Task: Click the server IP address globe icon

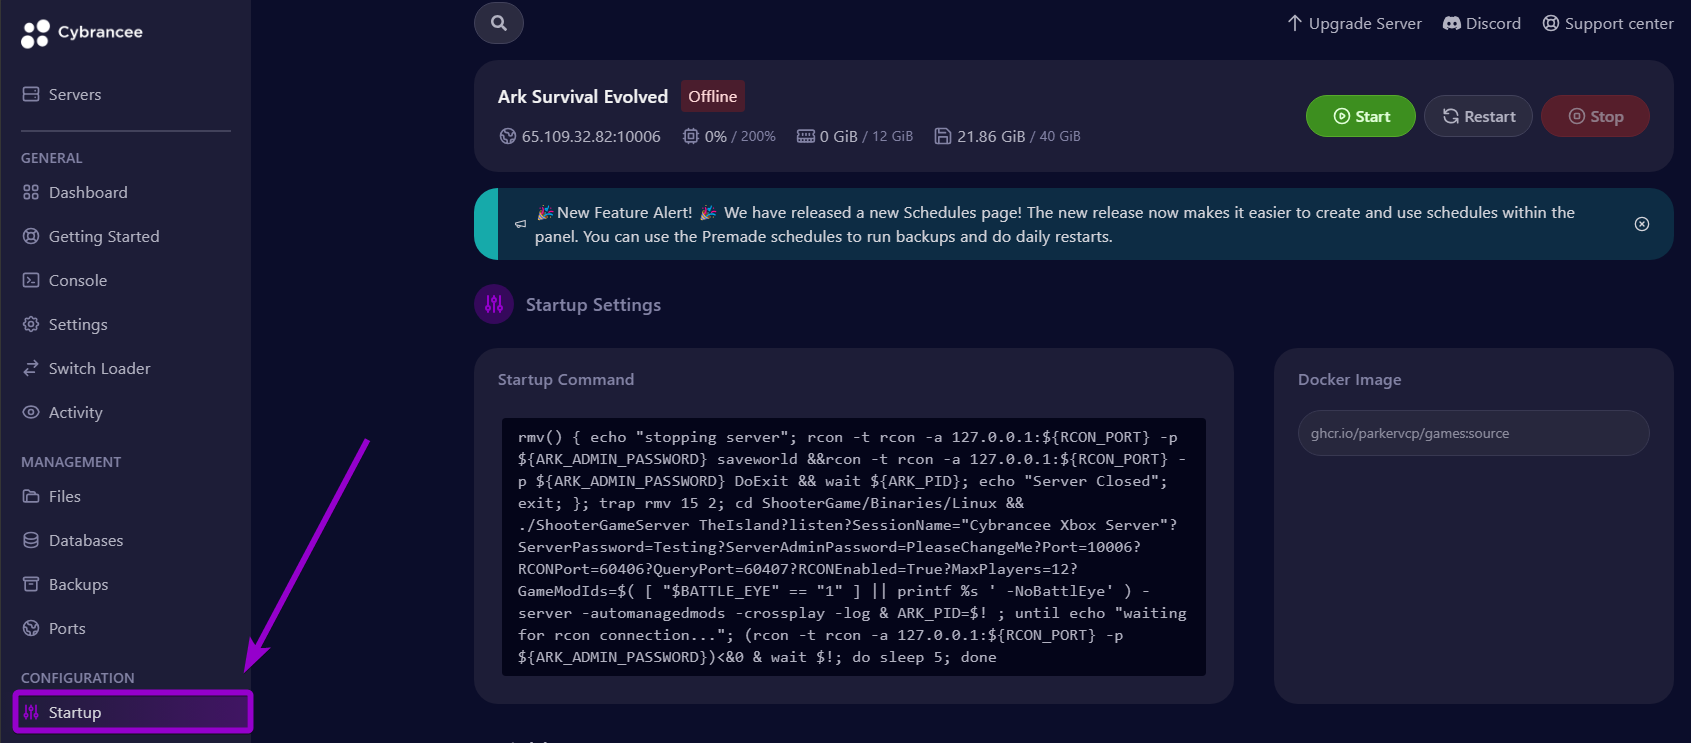Action: click(508, 136)
